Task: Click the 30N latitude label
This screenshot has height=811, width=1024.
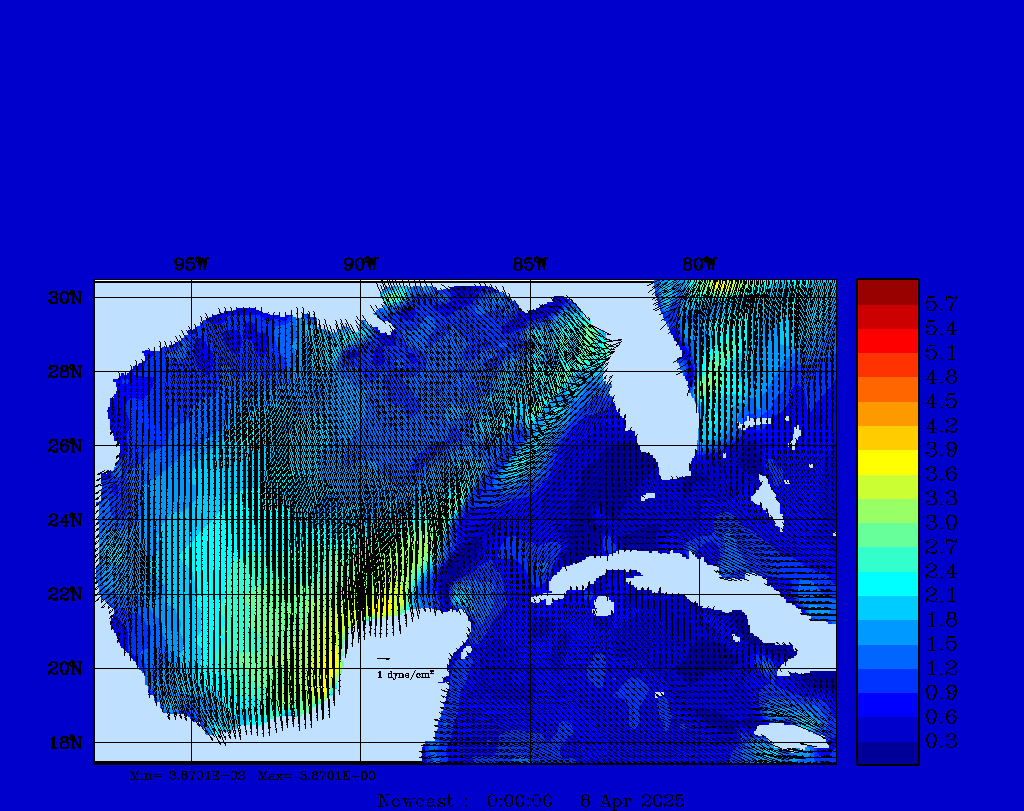Action: [65, 298]
